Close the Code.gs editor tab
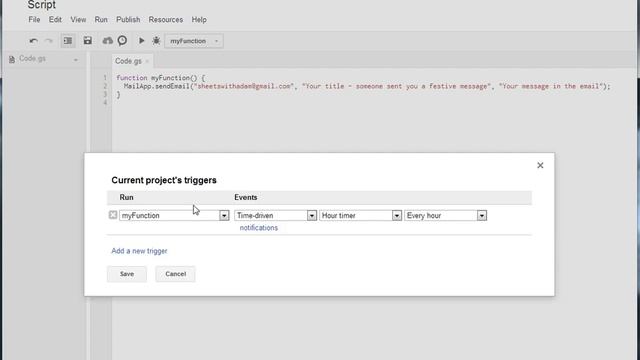This screenshot has height=360, width=640. pos(147,62)
